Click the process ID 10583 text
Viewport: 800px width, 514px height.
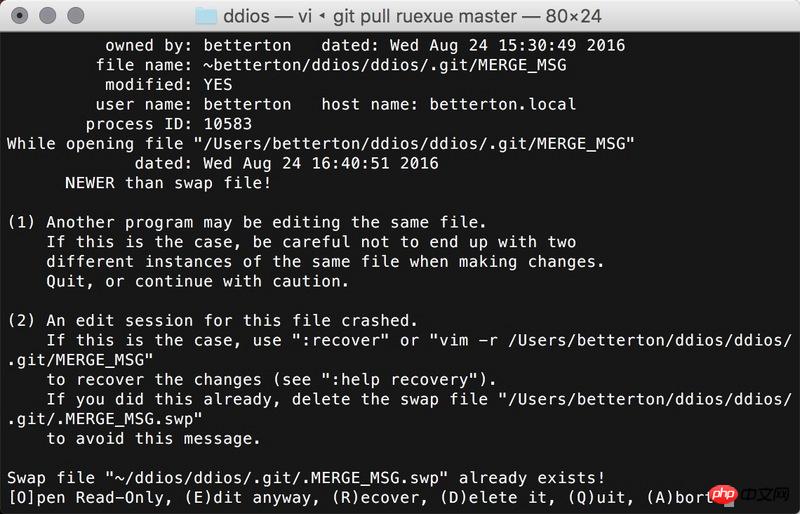[228, 124]
